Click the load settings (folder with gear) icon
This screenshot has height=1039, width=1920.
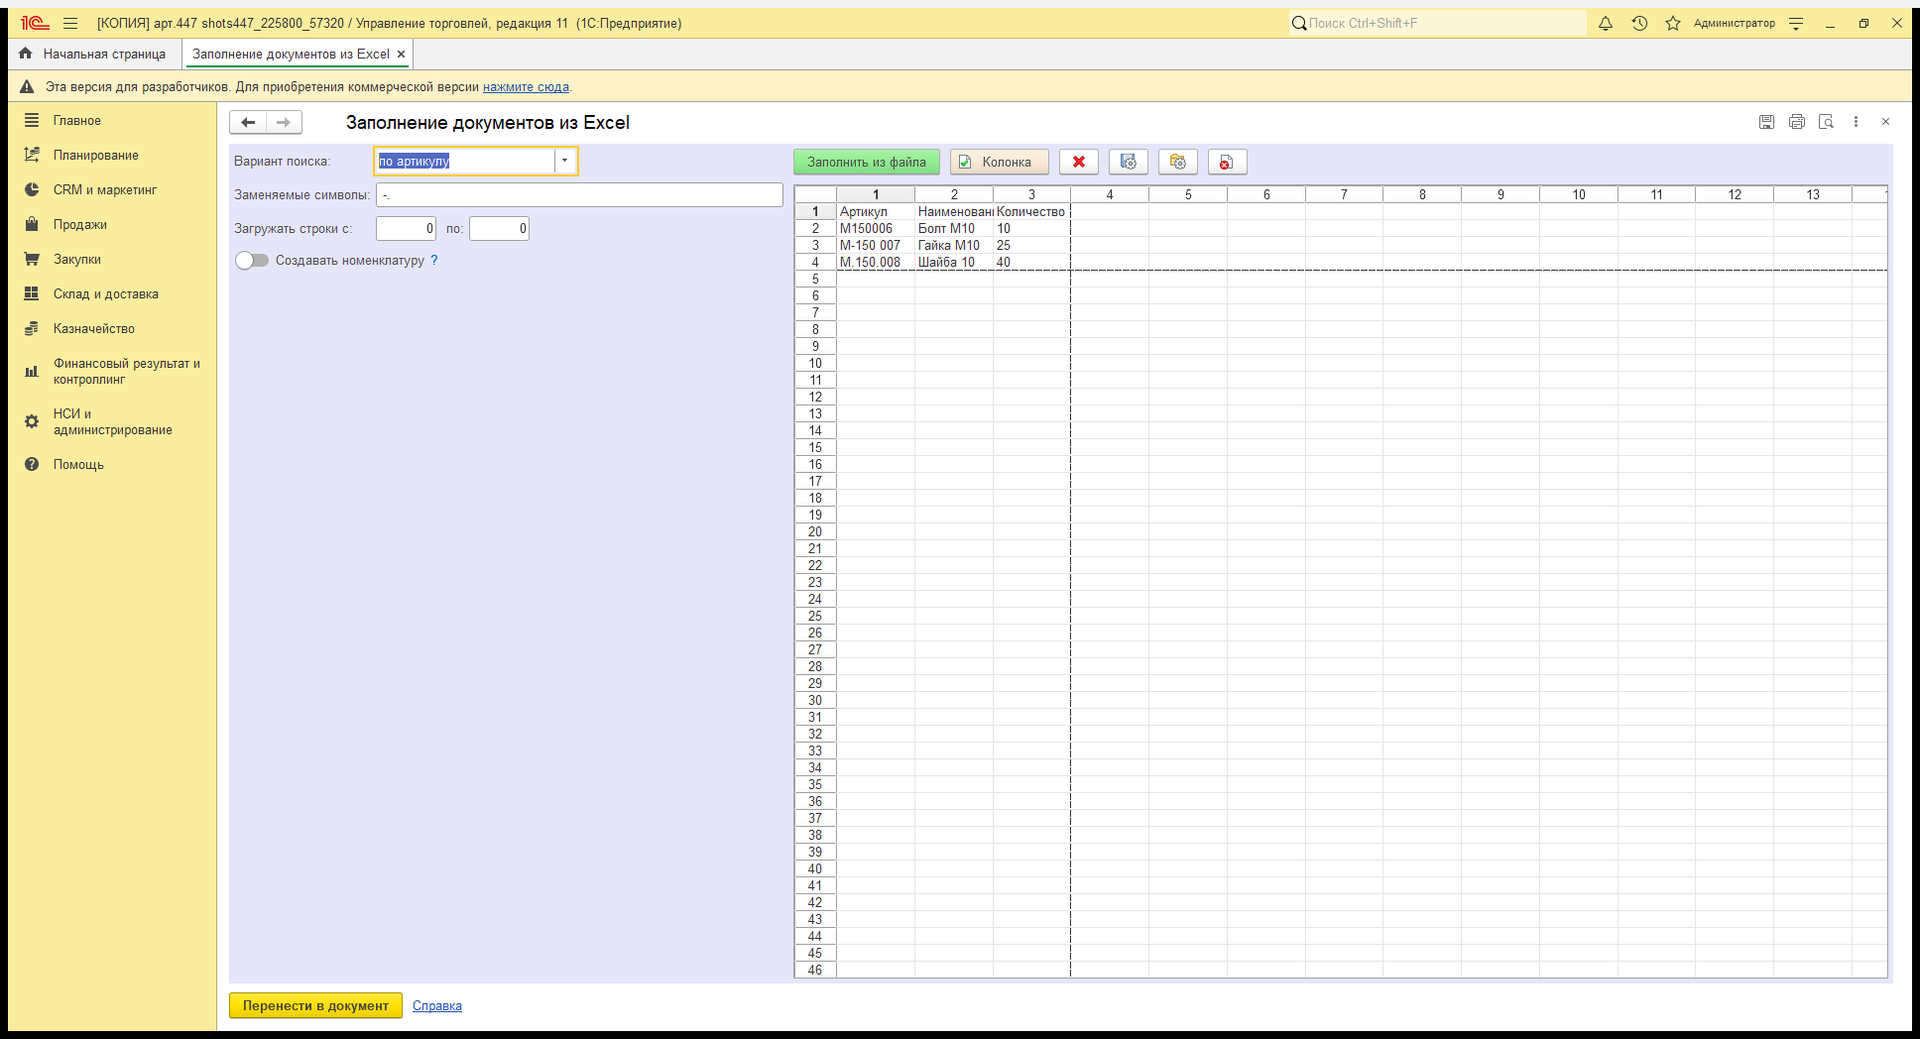tap(1178, 162)
